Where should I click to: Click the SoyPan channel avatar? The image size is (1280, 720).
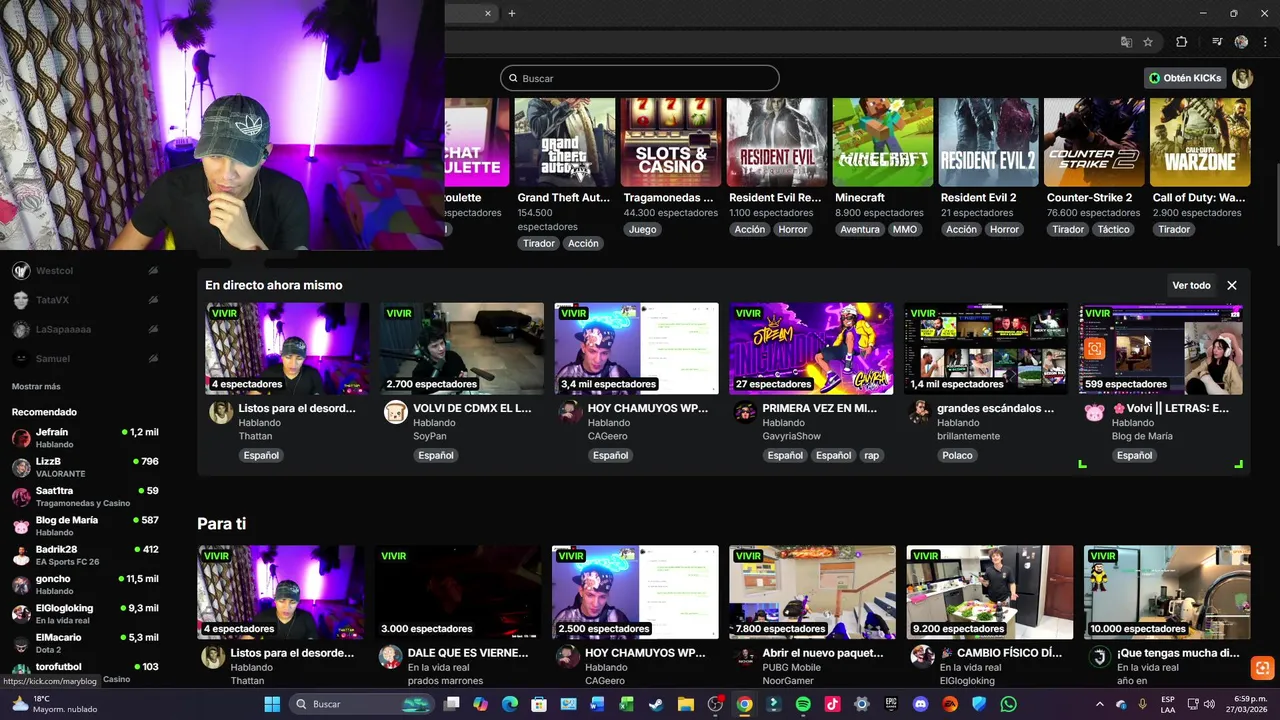[x=395, y=412]
